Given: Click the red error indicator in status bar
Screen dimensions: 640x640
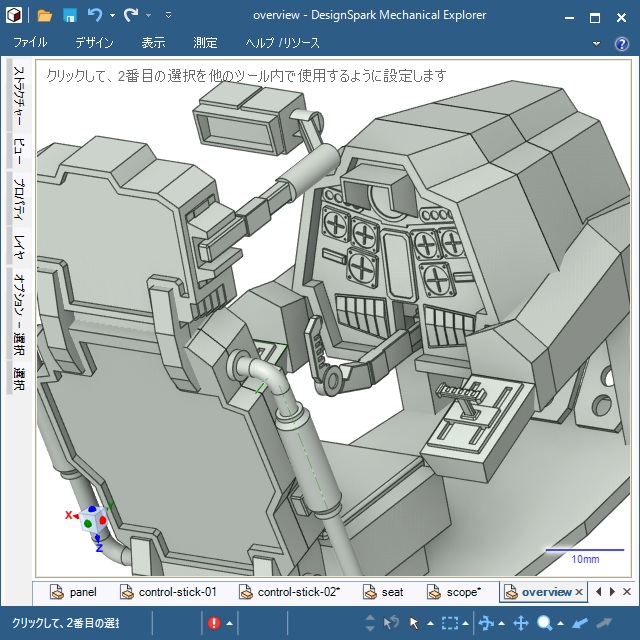Looking at the screenshot, I should click(214, 623).
